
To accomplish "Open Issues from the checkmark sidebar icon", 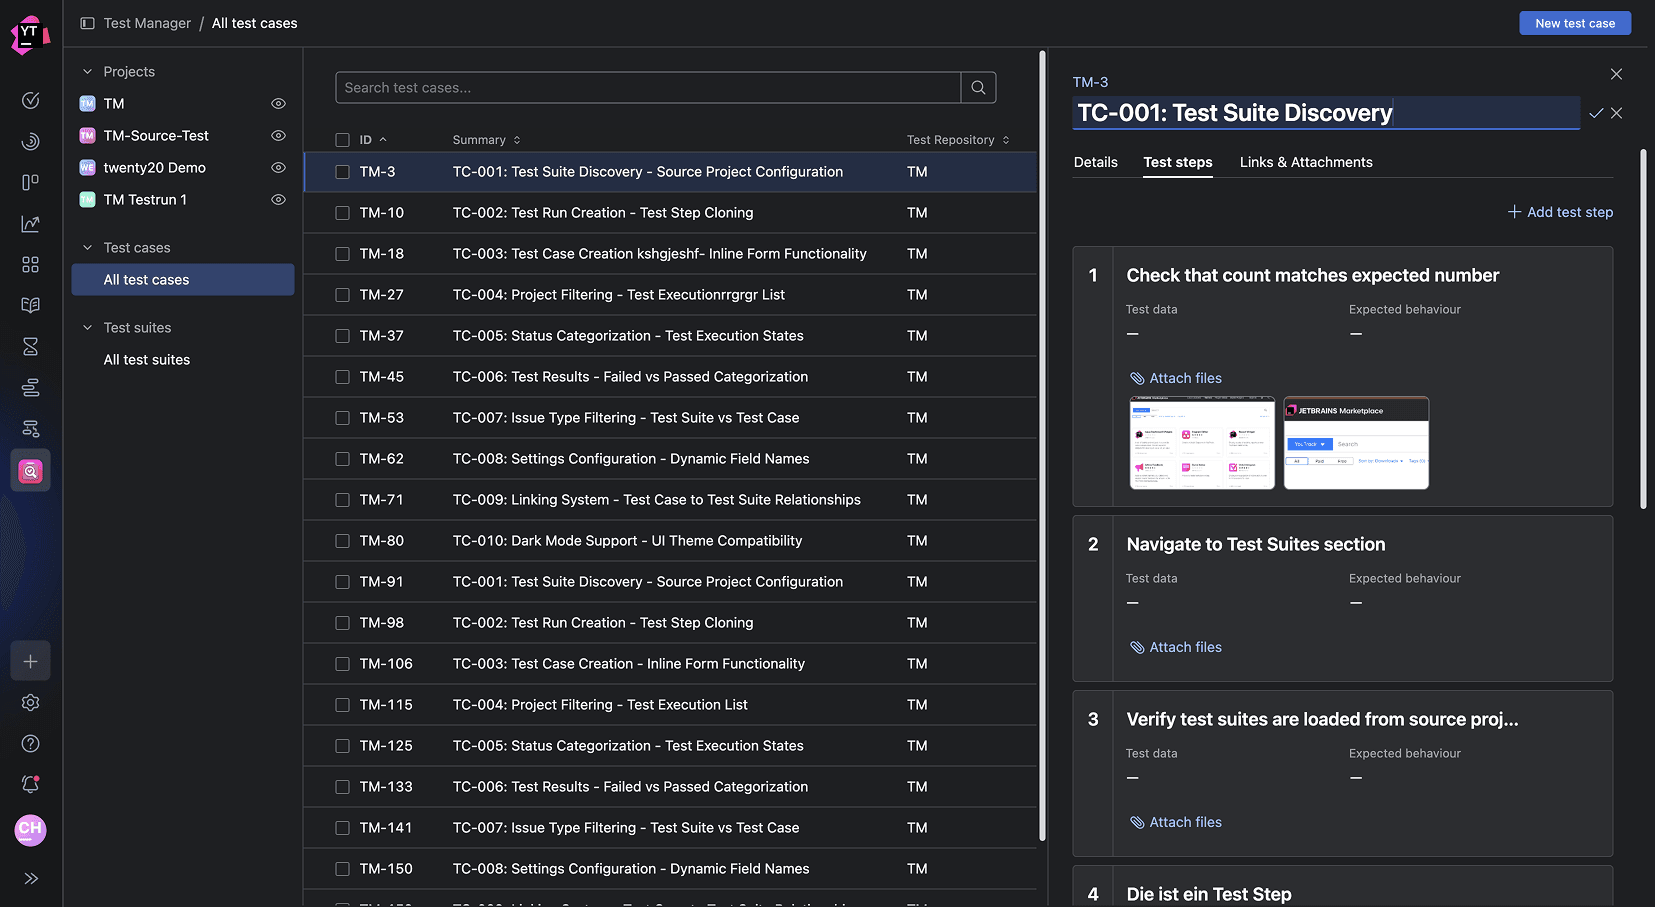I will [x=30, y=100].
